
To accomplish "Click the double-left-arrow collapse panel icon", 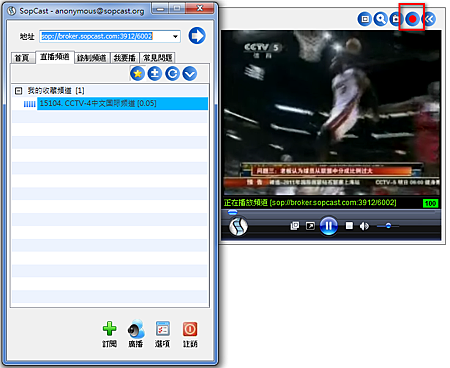I will click(429, 19).
